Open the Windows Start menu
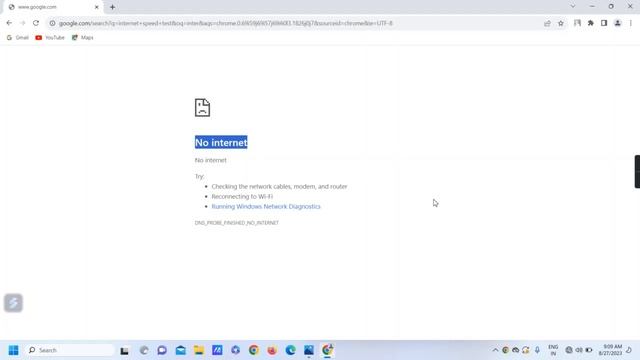640x360 pixels. click(x=13, y=350)
